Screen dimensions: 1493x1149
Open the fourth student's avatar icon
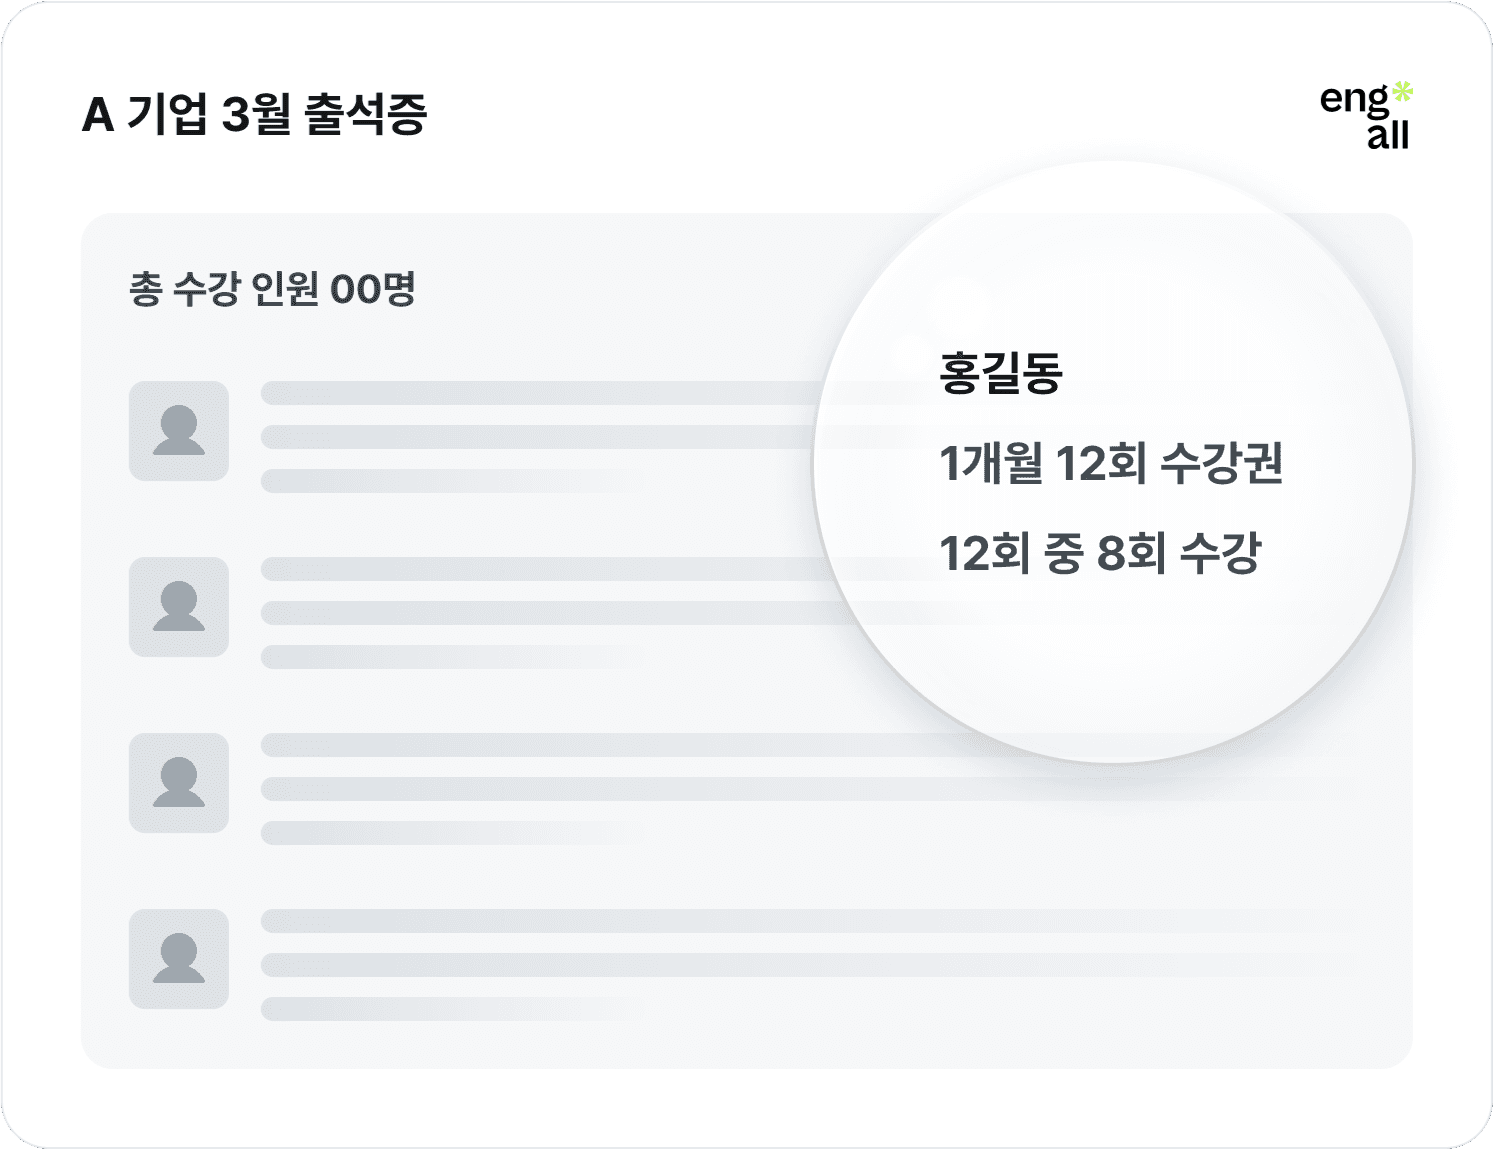pyautogui.click(x=179, y=959)
